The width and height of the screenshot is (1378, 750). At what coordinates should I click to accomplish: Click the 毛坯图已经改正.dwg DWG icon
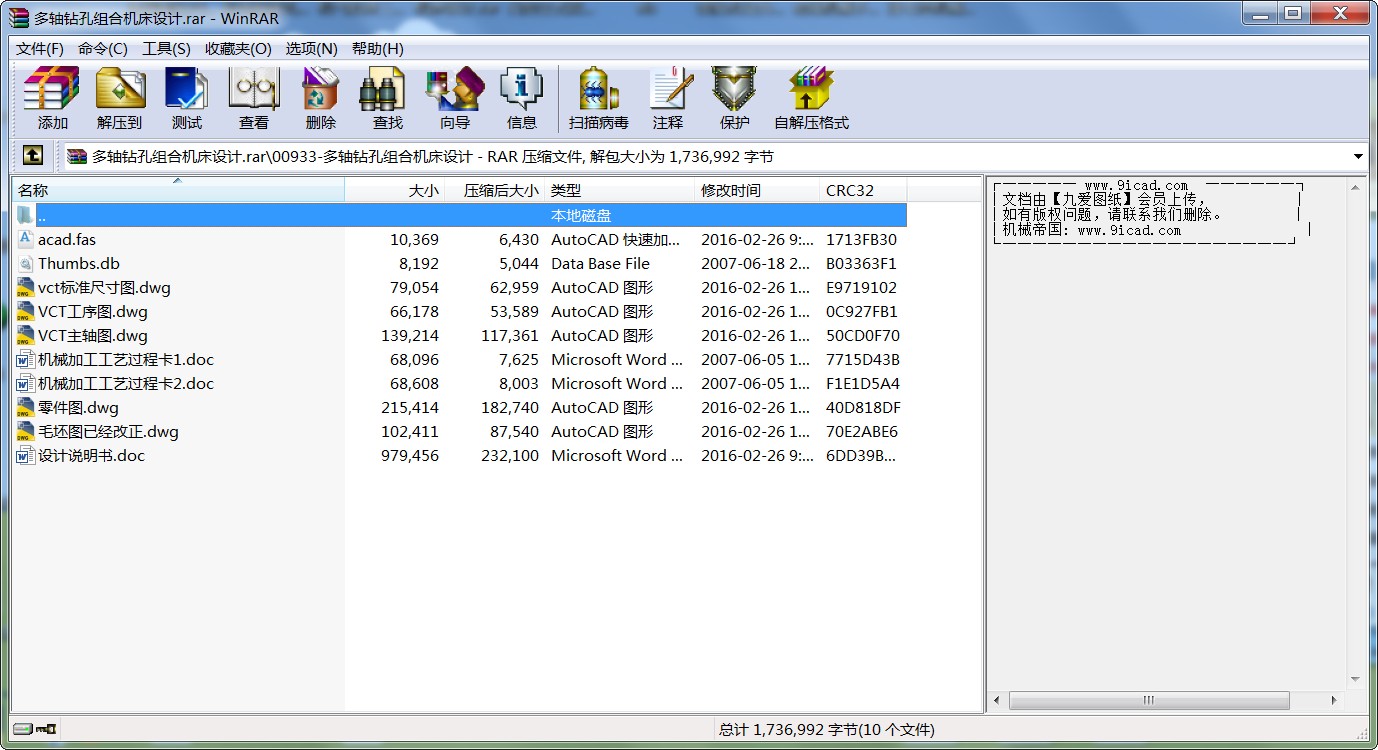(26, 431)
